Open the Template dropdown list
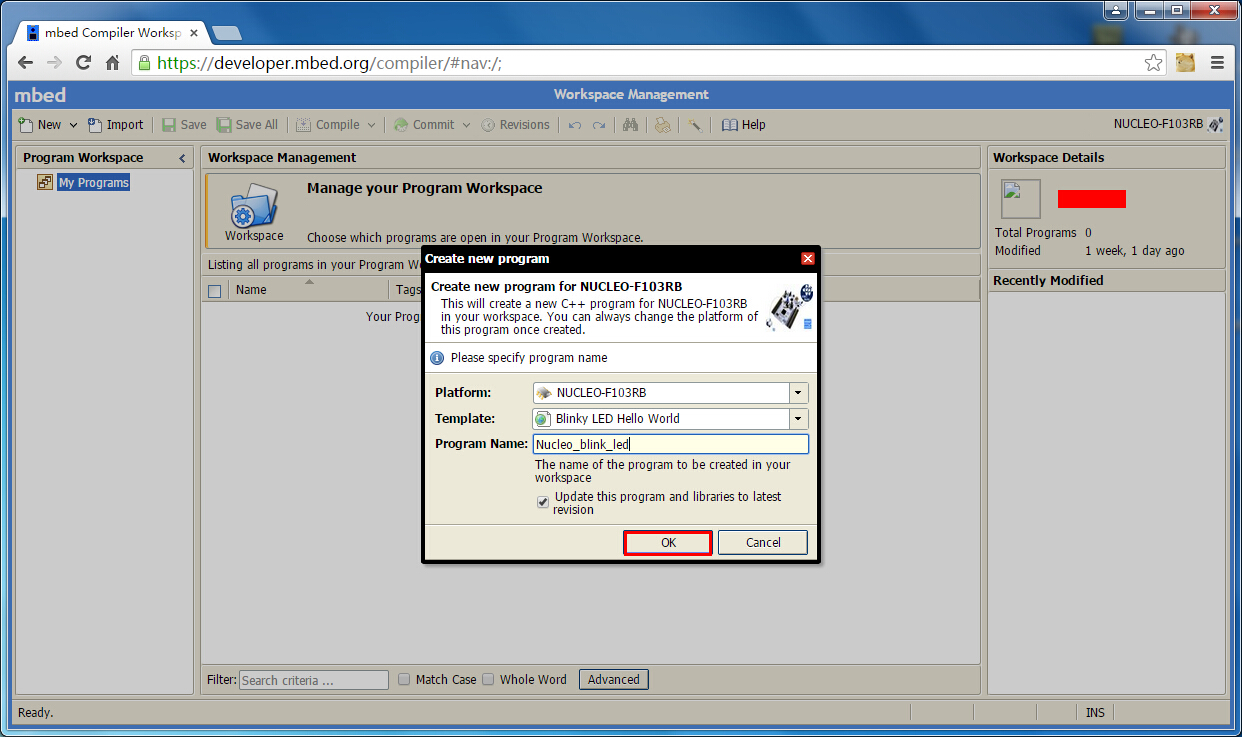Image resolution: width=1242 pixels, height=737 pixels. 798,419
